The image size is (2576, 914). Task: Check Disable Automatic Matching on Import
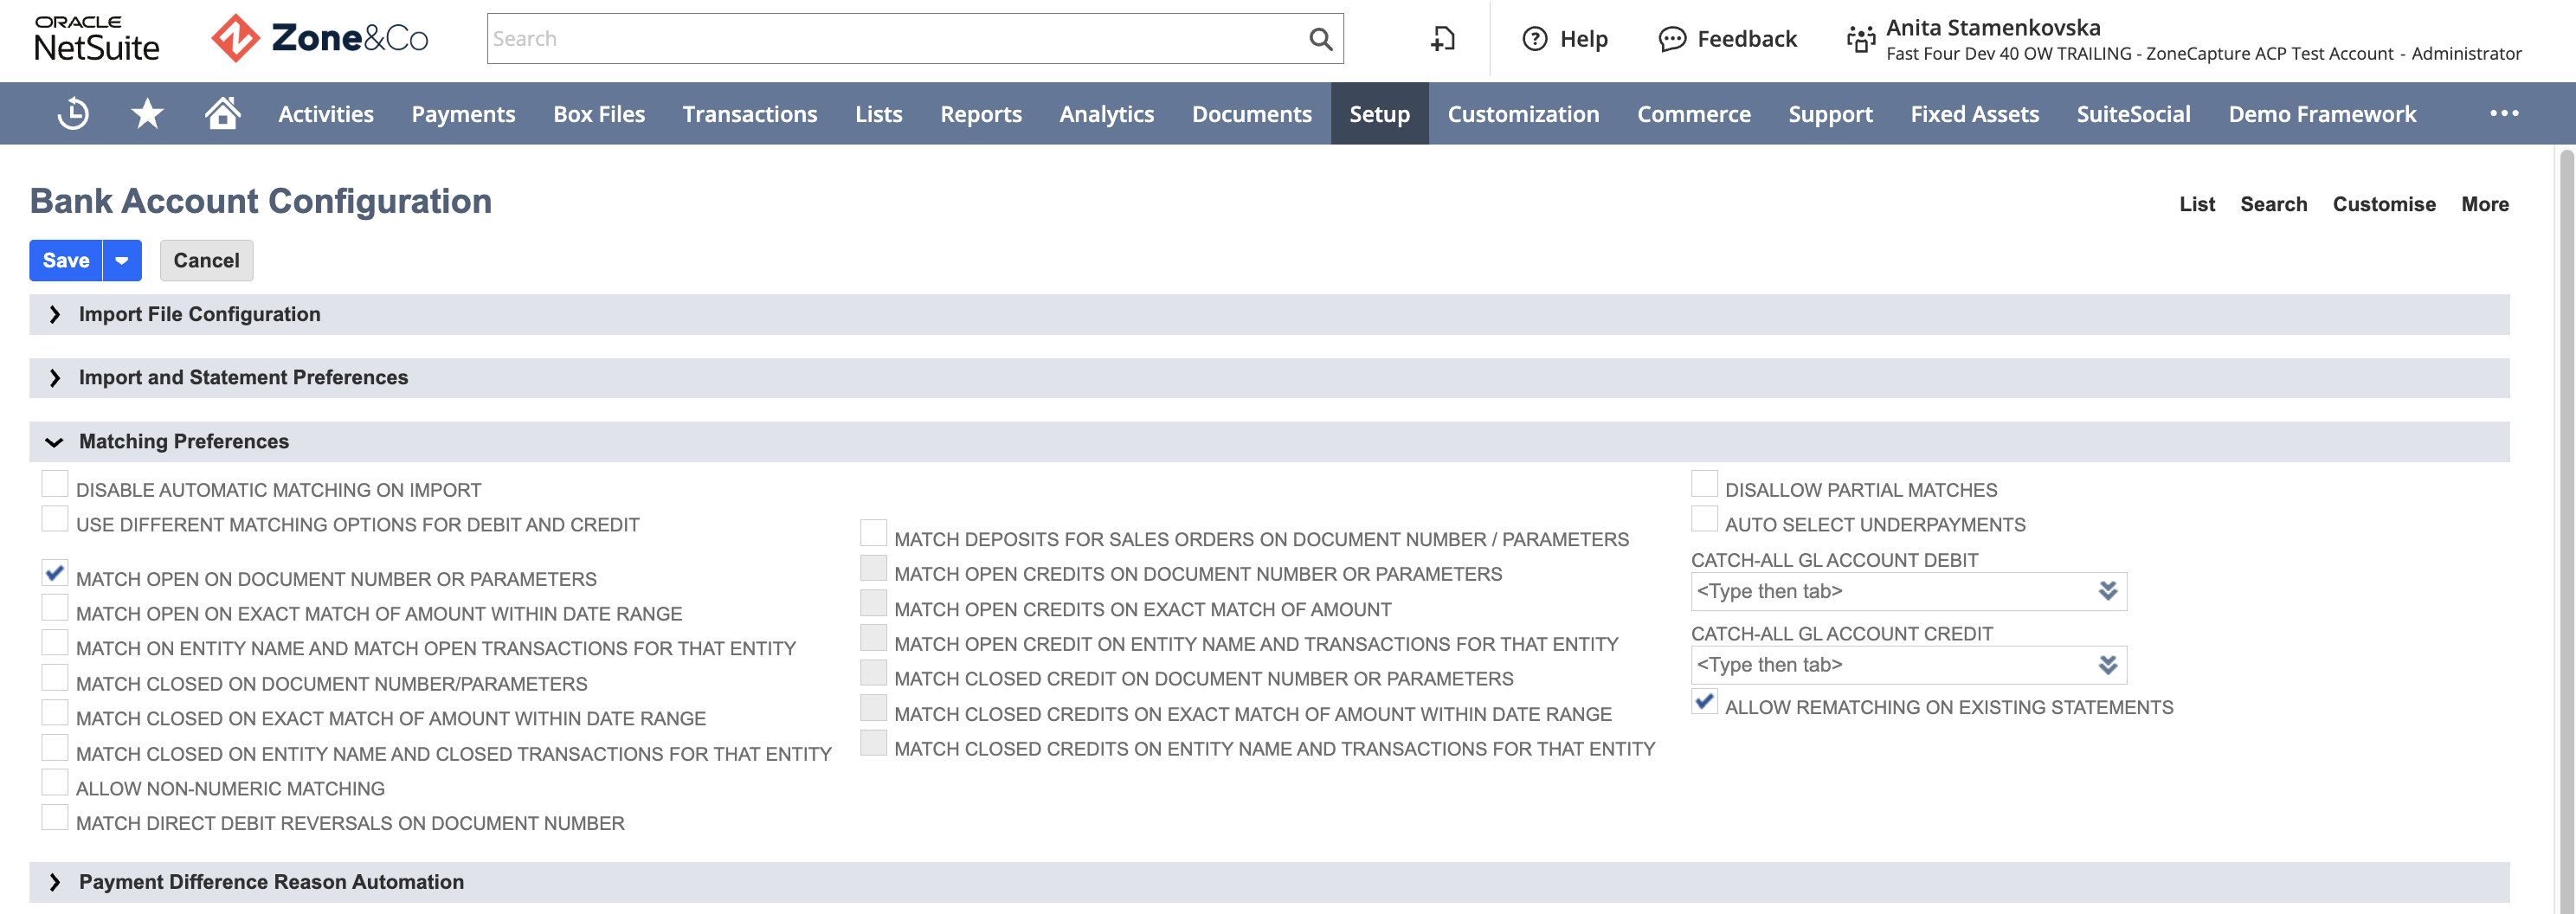point(55,484)
